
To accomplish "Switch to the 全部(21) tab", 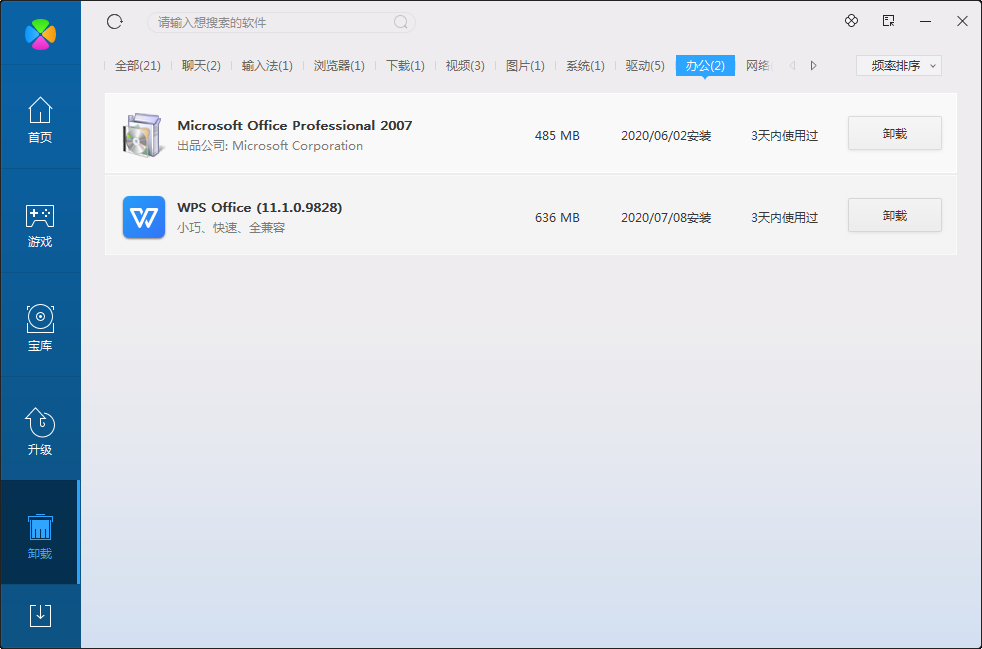I will 138,66.
